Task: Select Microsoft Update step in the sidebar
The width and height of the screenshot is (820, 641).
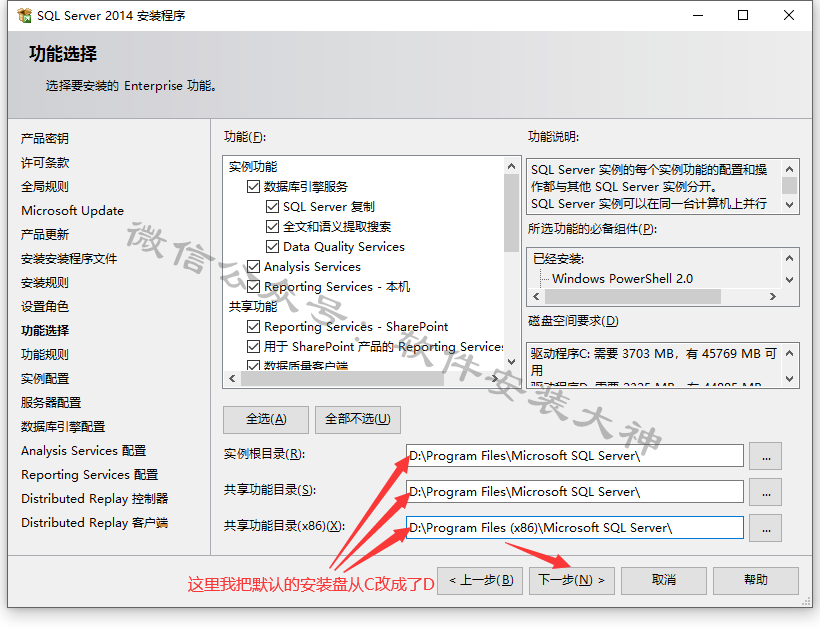Action: [x=73, y=211]
